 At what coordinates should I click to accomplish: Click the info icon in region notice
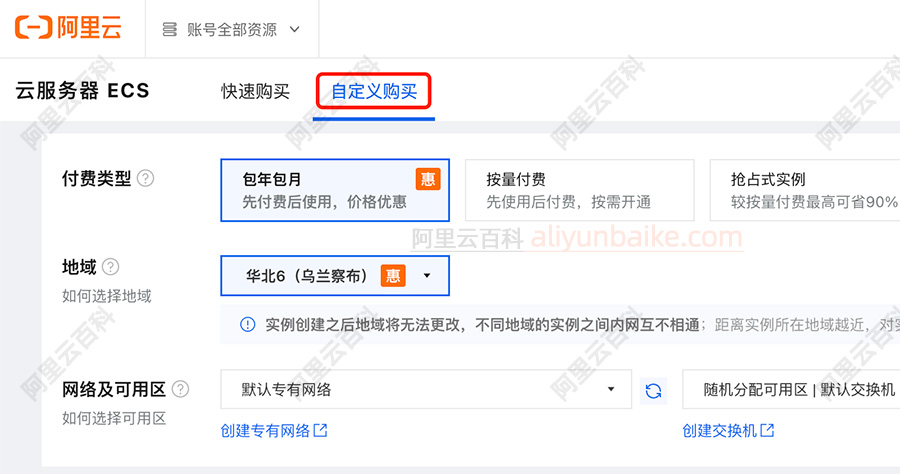pyautogui.click(x=247, y=325)
